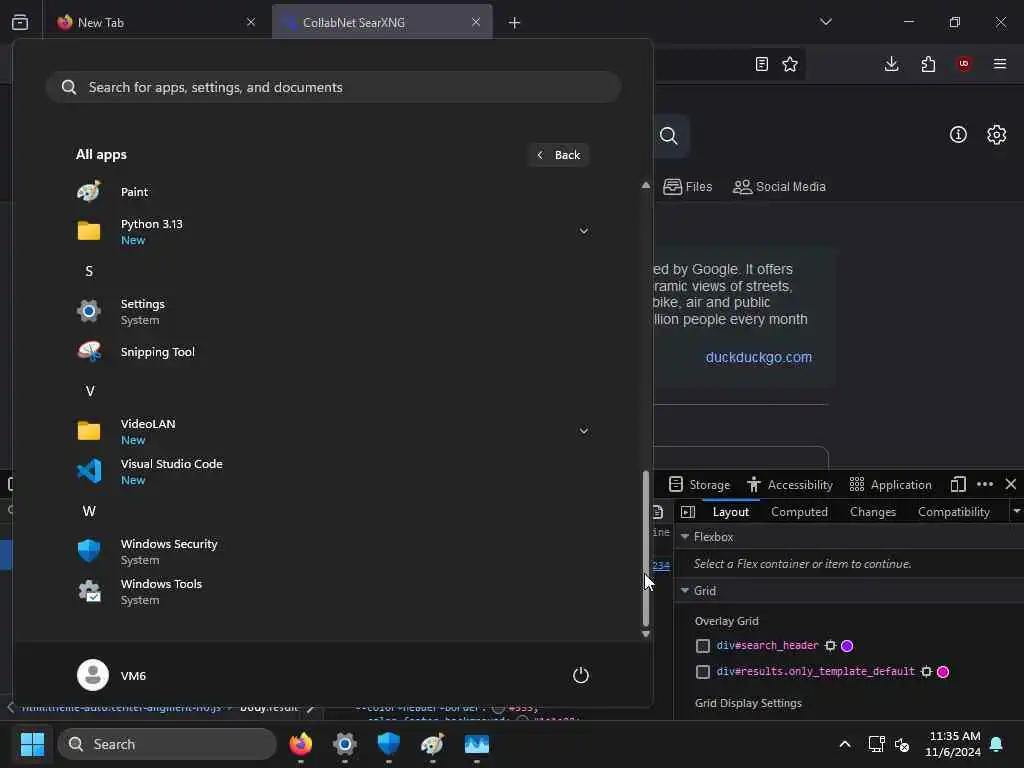Open the more sidebar tabs dropdown arrow
Screen dimensions: 1024x768
(1016, 511)
